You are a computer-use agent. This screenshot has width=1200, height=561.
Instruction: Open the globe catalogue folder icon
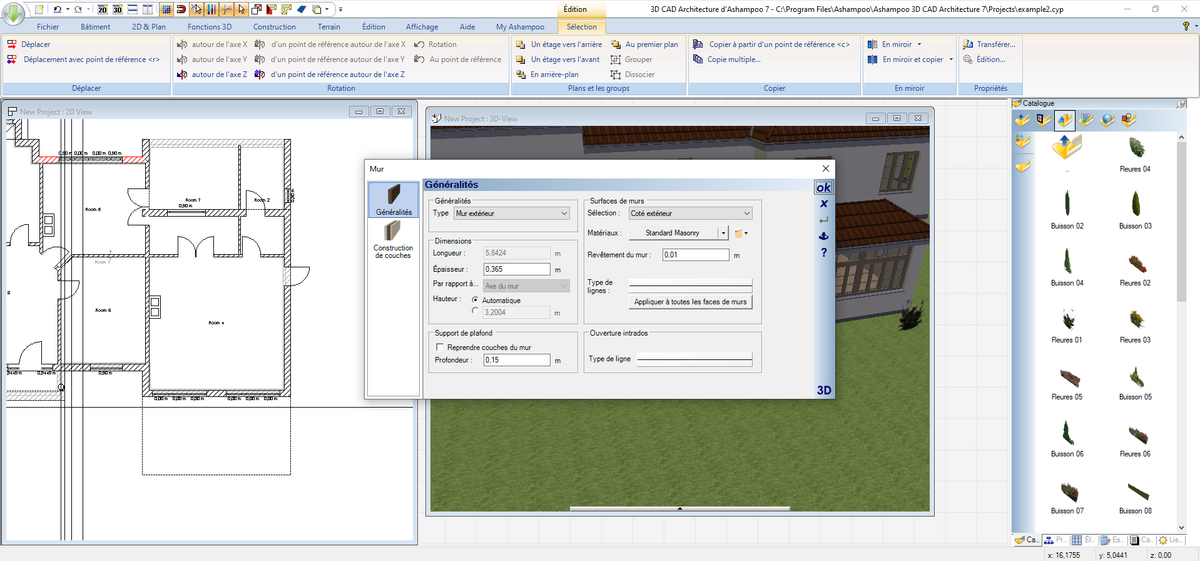point(1108,120)
